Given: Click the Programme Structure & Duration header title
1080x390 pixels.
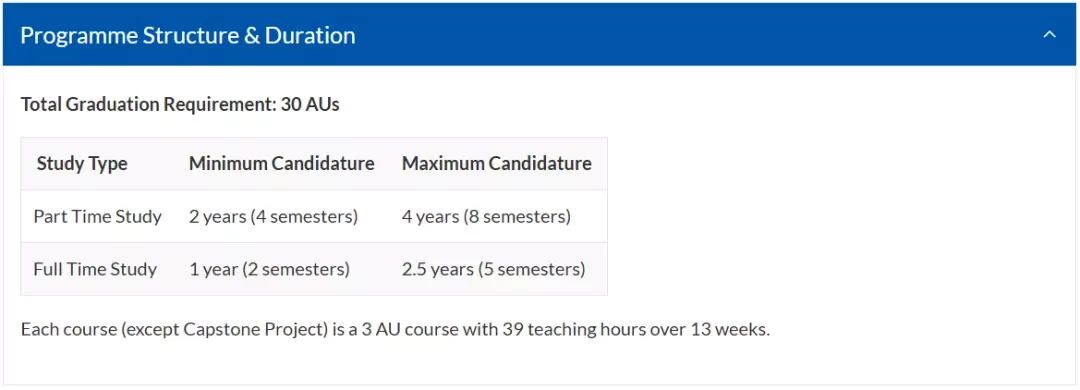Looking at the screenshot, I should point(188,35).
